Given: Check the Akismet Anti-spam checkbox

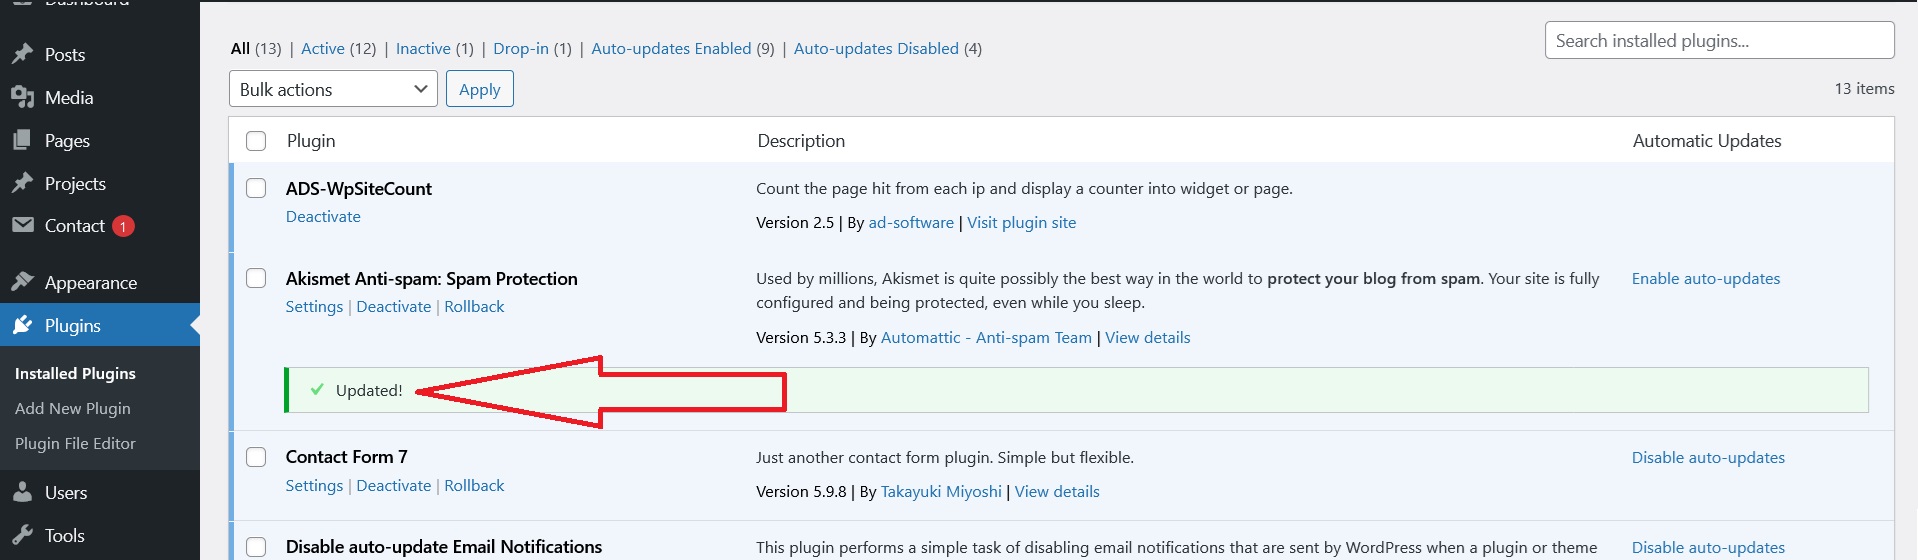Looking at the screenshot, I should click(x=256, y=278).
